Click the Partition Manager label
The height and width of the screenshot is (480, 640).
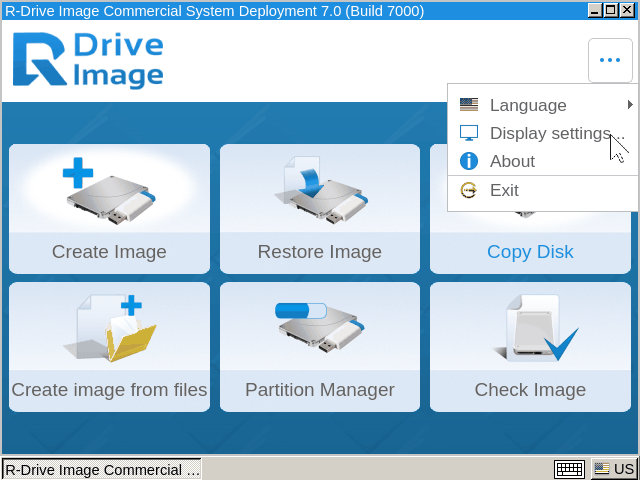click(320, 389)
